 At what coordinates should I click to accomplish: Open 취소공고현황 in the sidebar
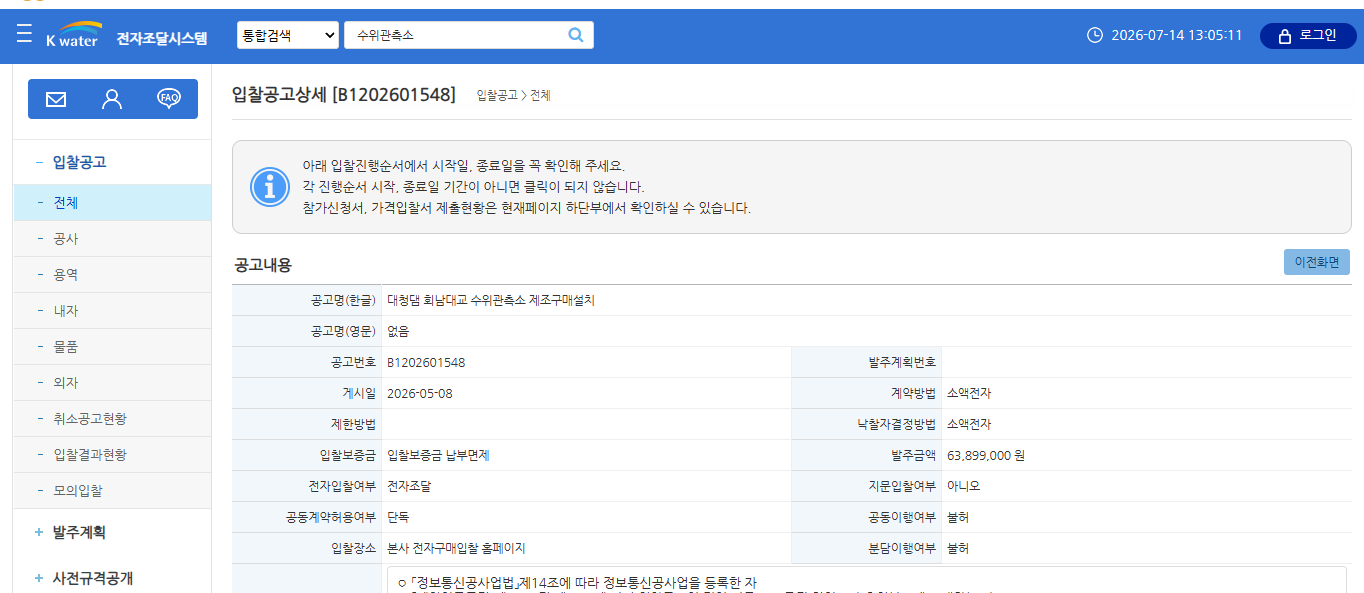click(112, 419)
